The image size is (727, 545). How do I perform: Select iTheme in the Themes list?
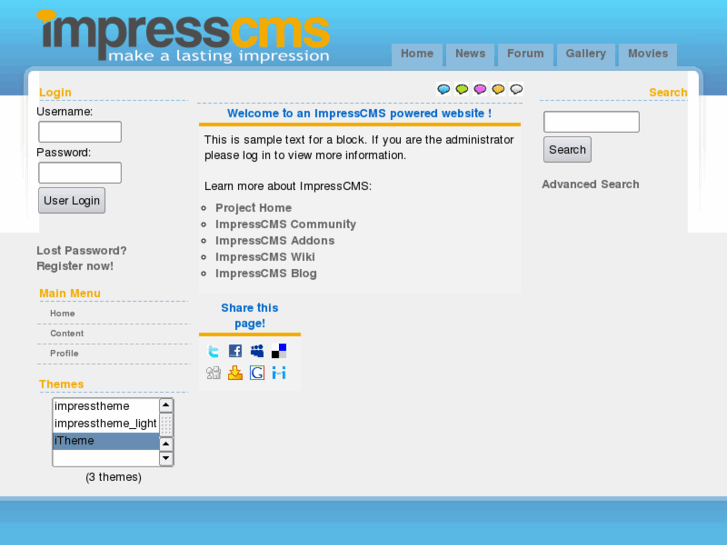click(x=106, y=441)
